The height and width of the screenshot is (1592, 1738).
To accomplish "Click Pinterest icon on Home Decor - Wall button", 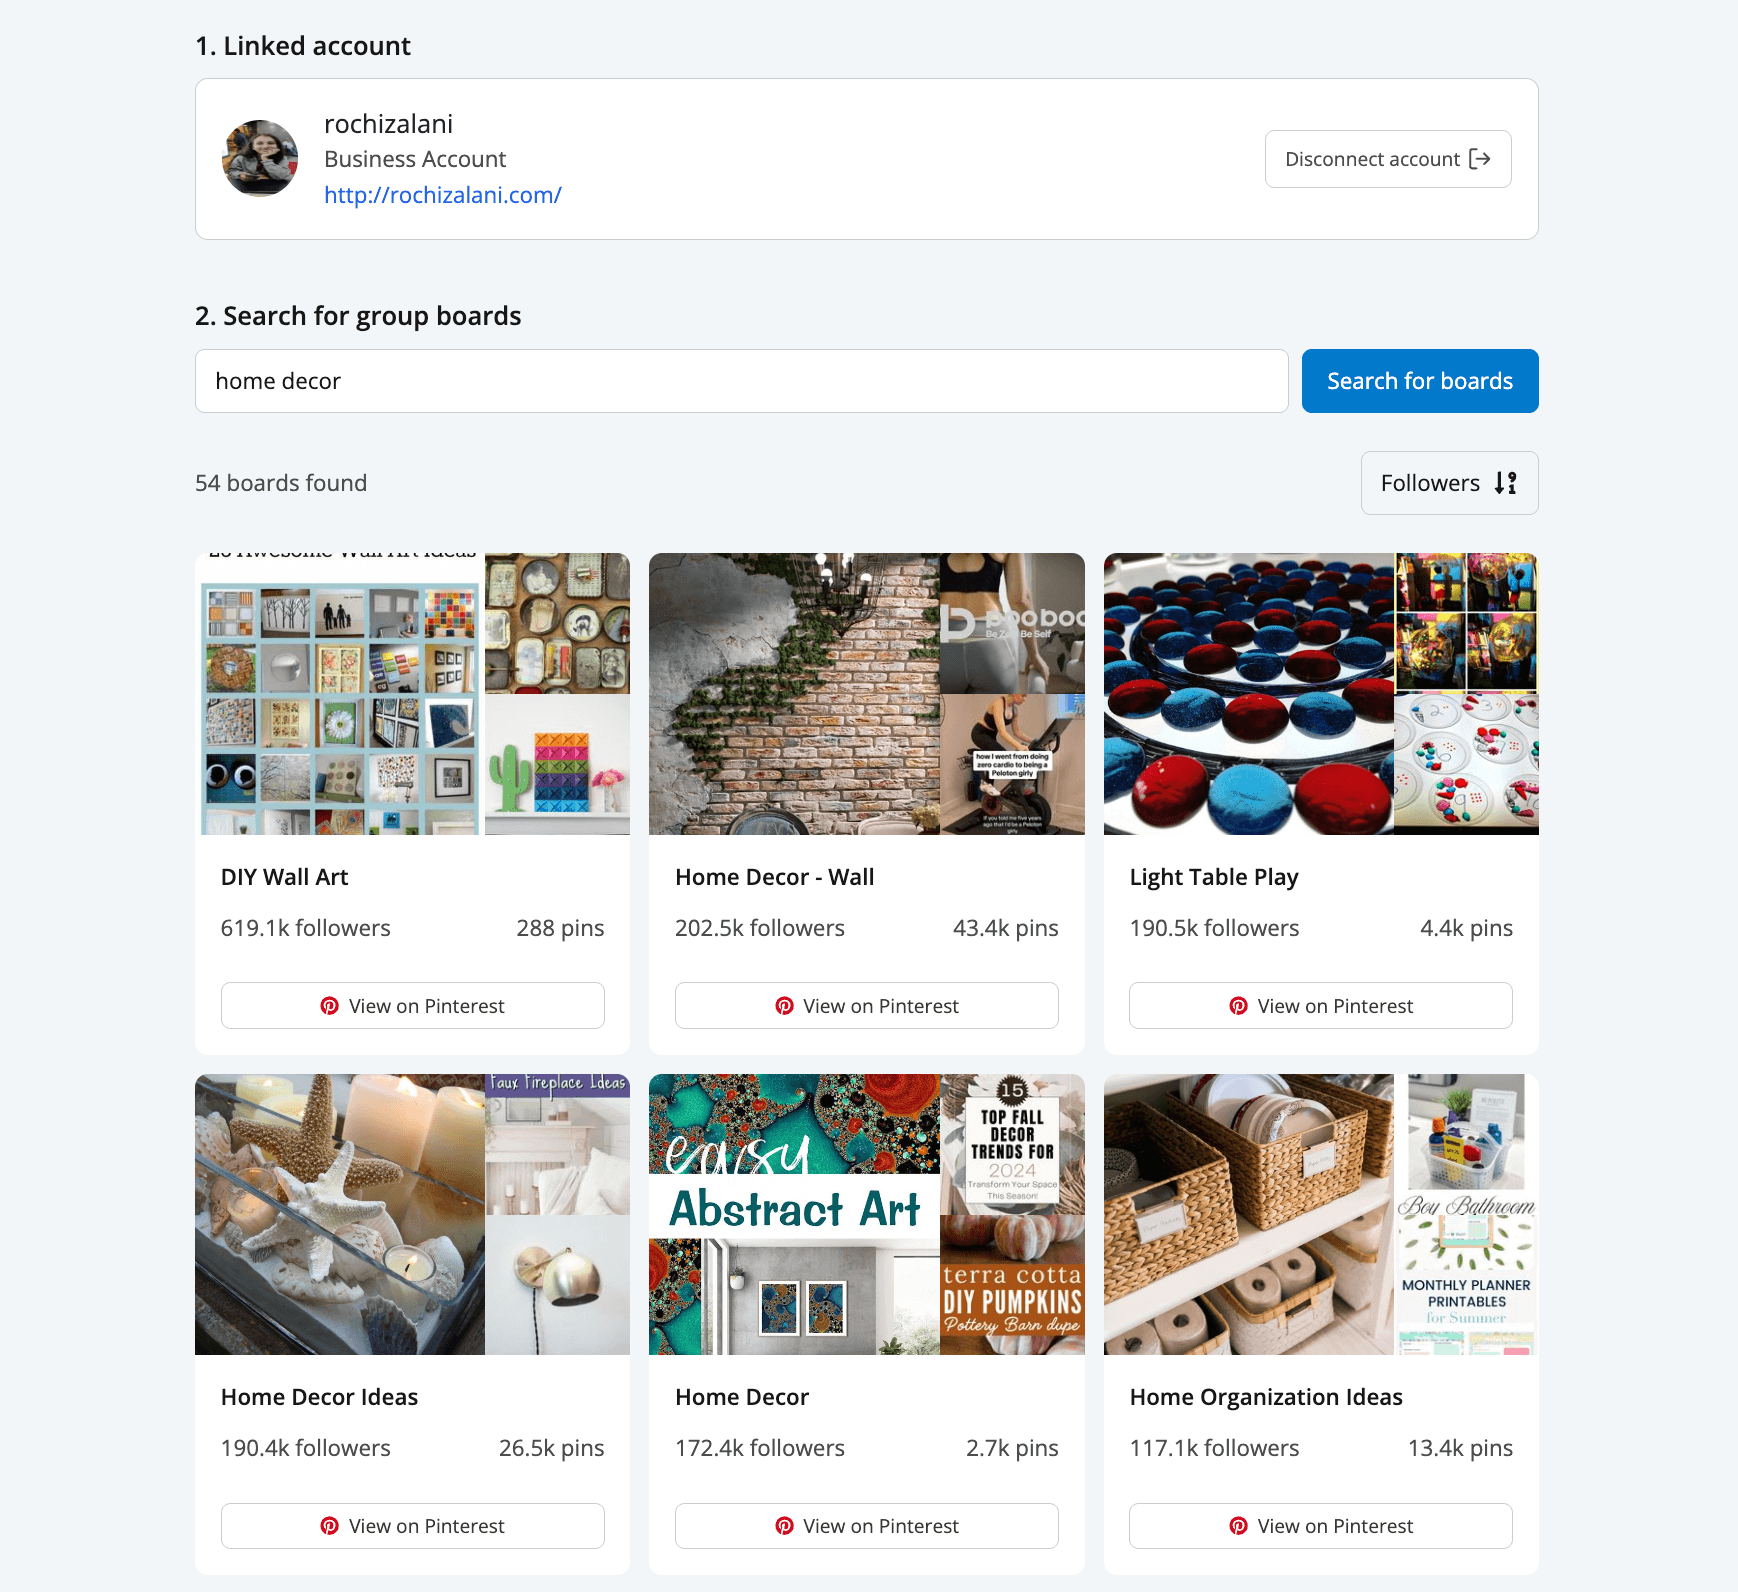I will point(784,1006).
